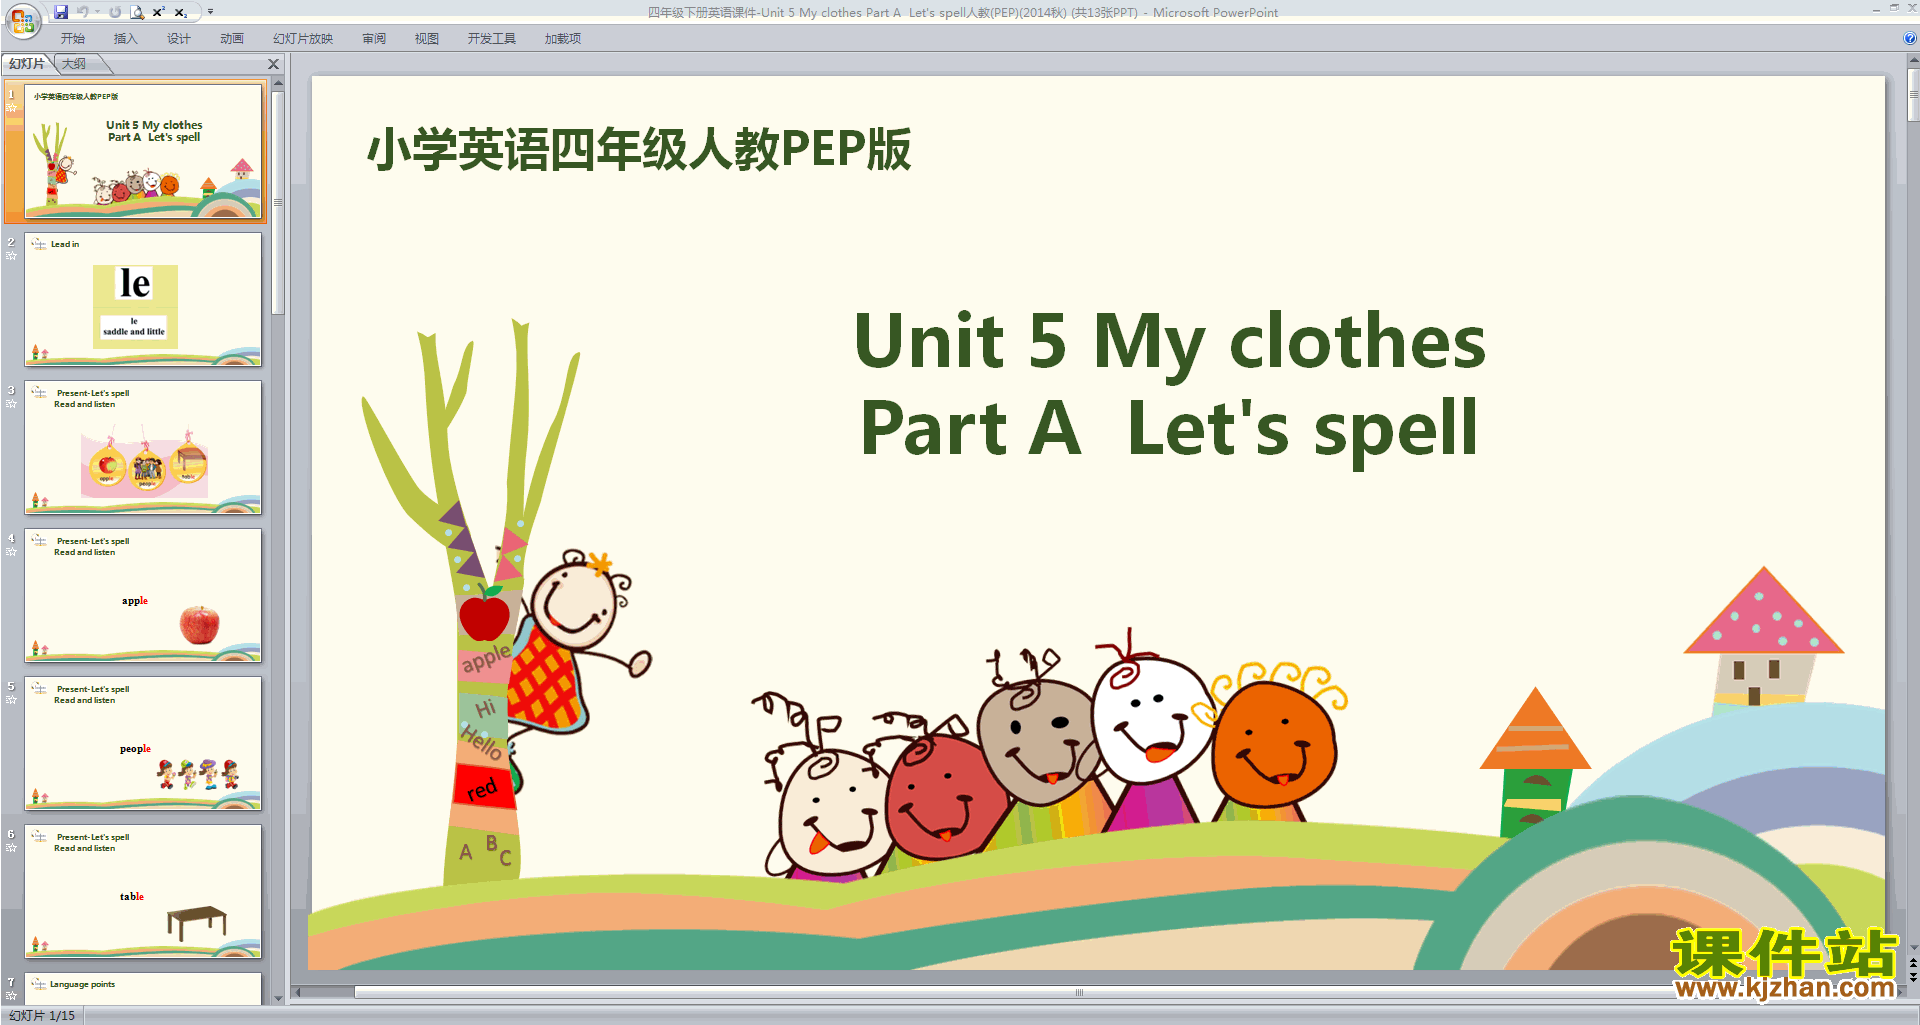1920x1025 pixels.
Task: Open the 设计 ribbon tab
Action: click(179, 39)
